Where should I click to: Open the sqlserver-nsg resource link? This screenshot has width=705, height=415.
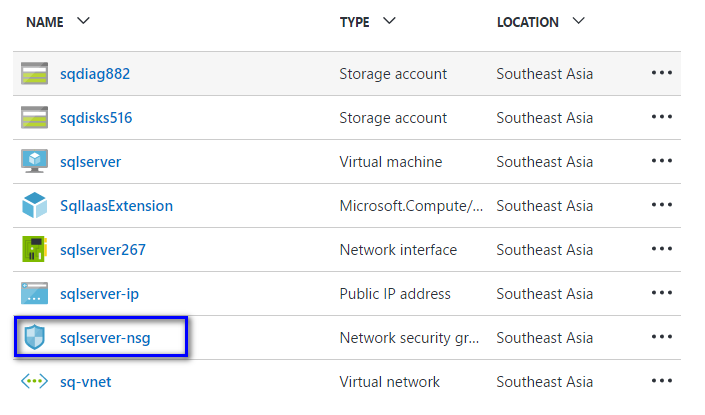[x=105, y=338]
